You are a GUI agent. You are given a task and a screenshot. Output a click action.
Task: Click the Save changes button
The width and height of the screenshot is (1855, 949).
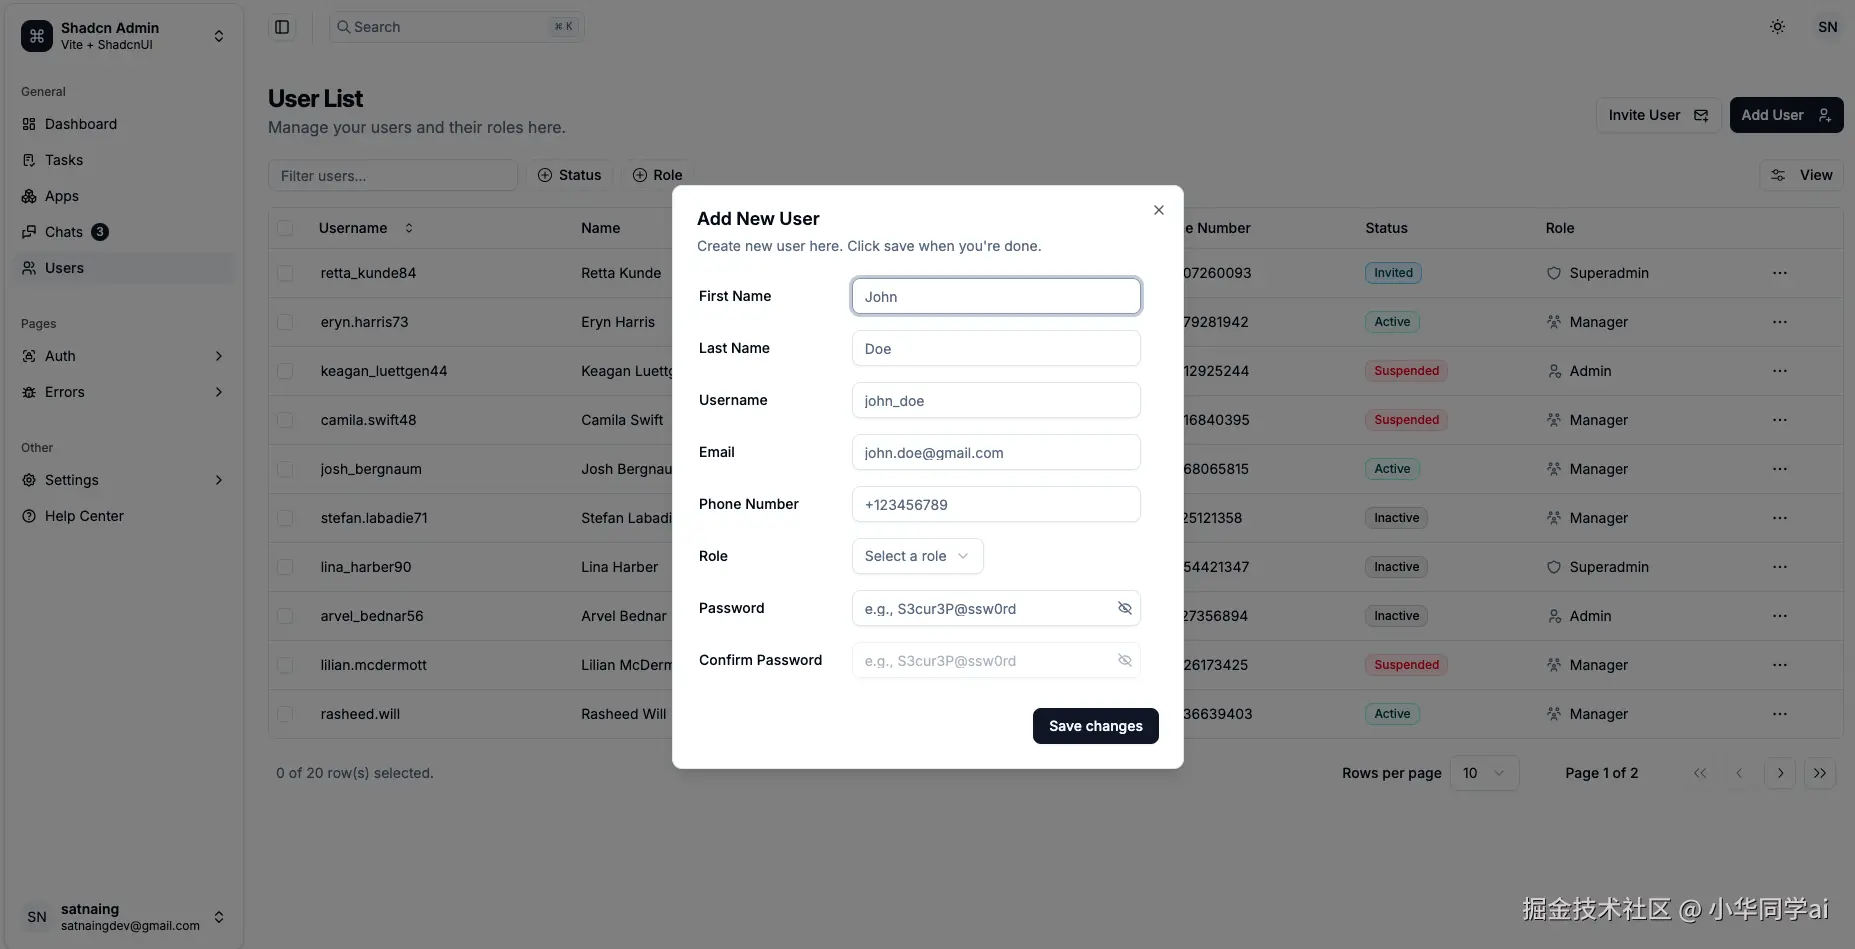click(x=1095, y=726)
